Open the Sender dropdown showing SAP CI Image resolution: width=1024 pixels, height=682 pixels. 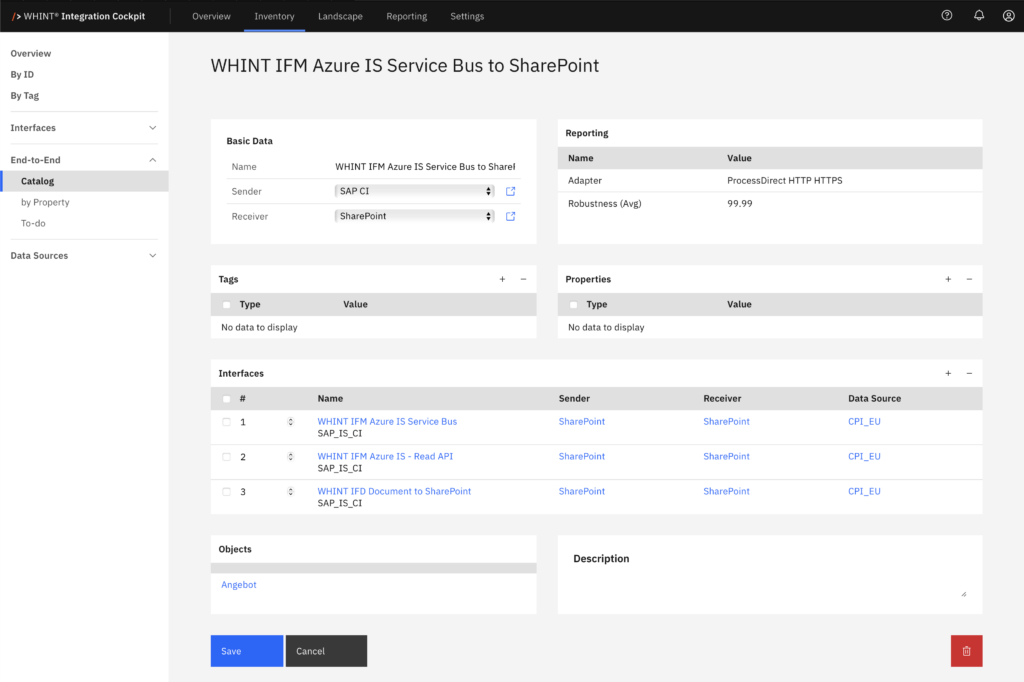(x=415, y=191)
